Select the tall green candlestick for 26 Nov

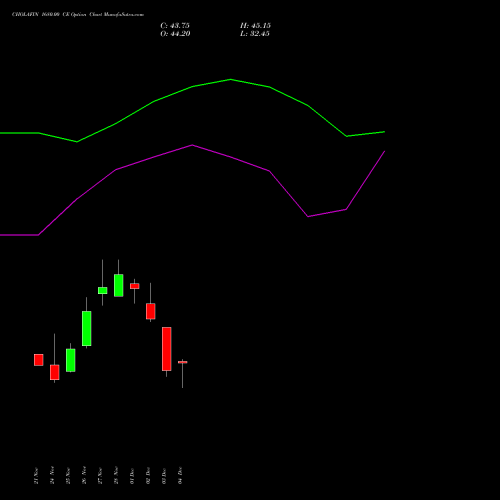click(87, 328)
